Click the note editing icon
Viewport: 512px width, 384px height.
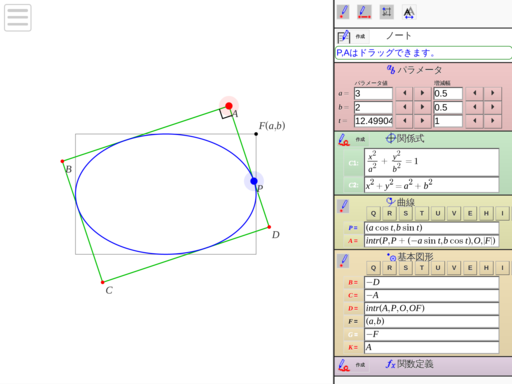(x=343, y=36)
